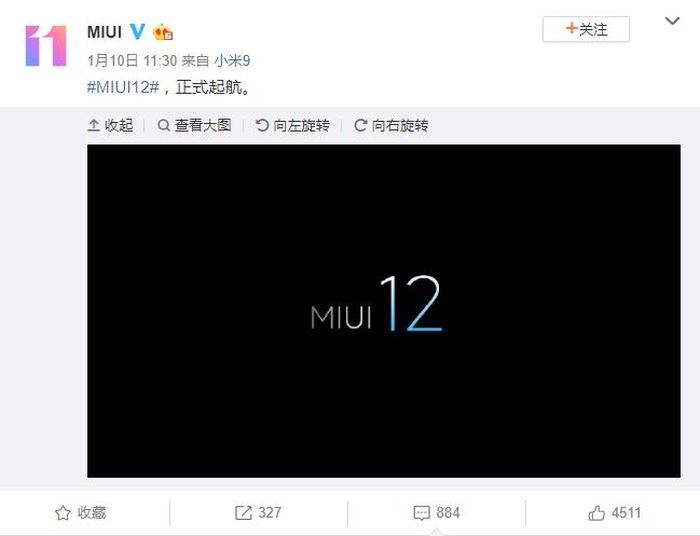Like the post with thumbs-up 4511
Viewport: 700px width, 536px height.
[614, 512]
